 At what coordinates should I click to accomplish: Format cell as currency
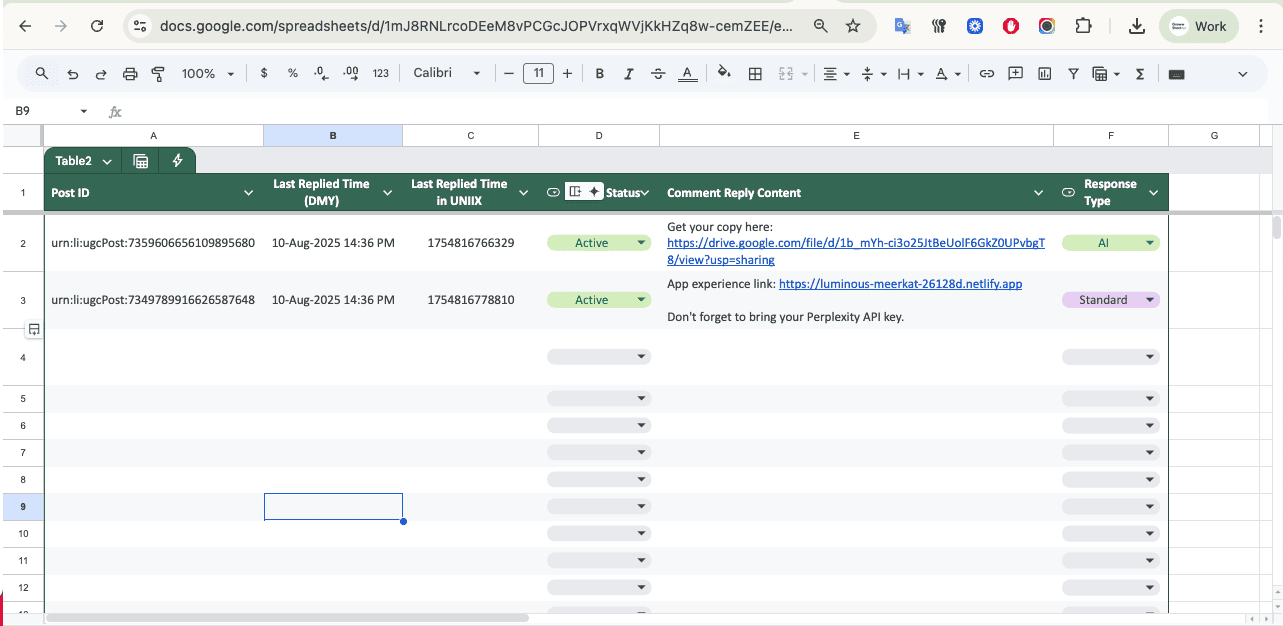pyautogui.click(x=264, y=73)
